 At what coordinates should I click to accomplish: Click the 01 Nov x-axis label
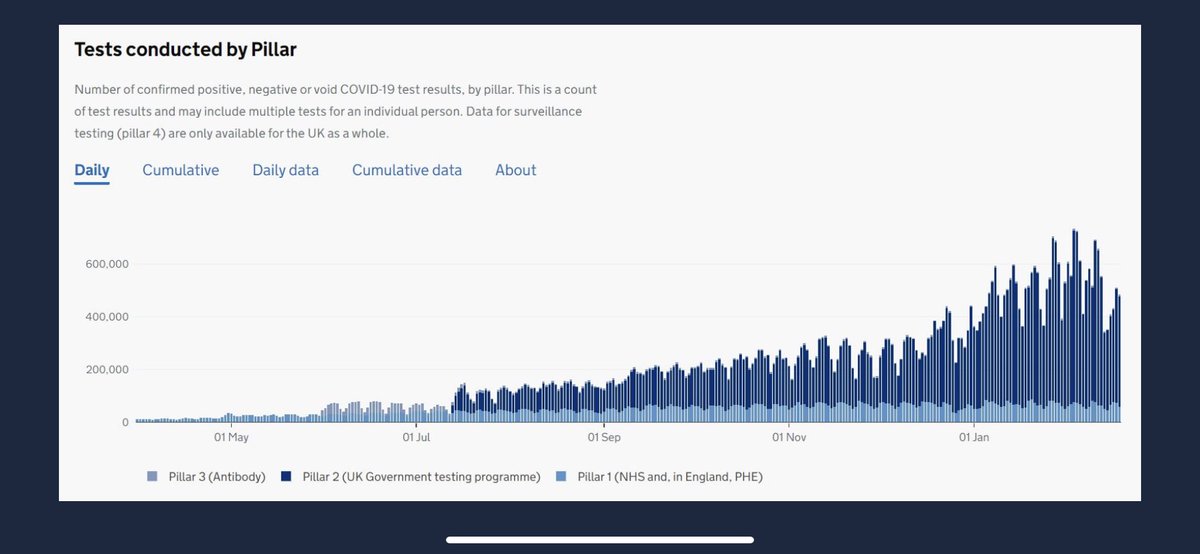(790, 437)
